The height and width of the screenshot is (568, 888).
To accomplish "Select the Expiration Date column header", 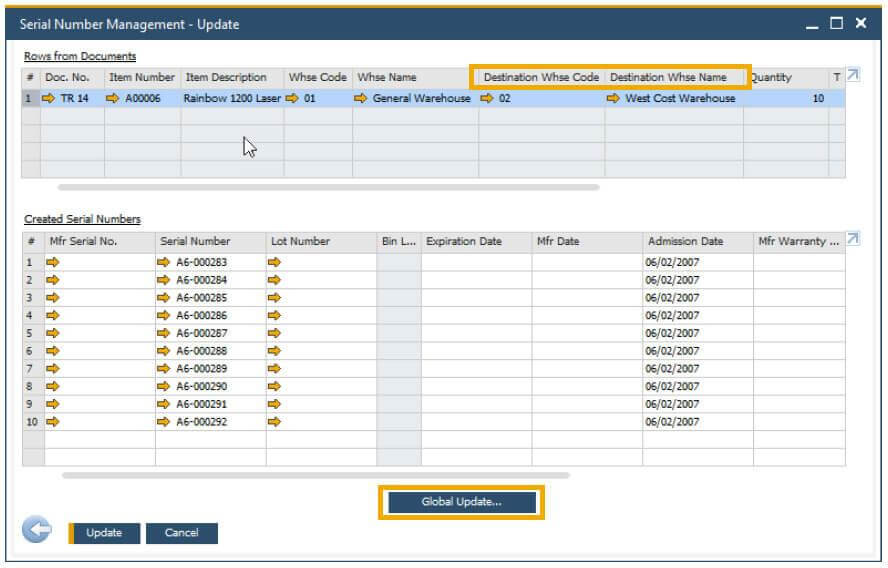I will coord(476,242).
